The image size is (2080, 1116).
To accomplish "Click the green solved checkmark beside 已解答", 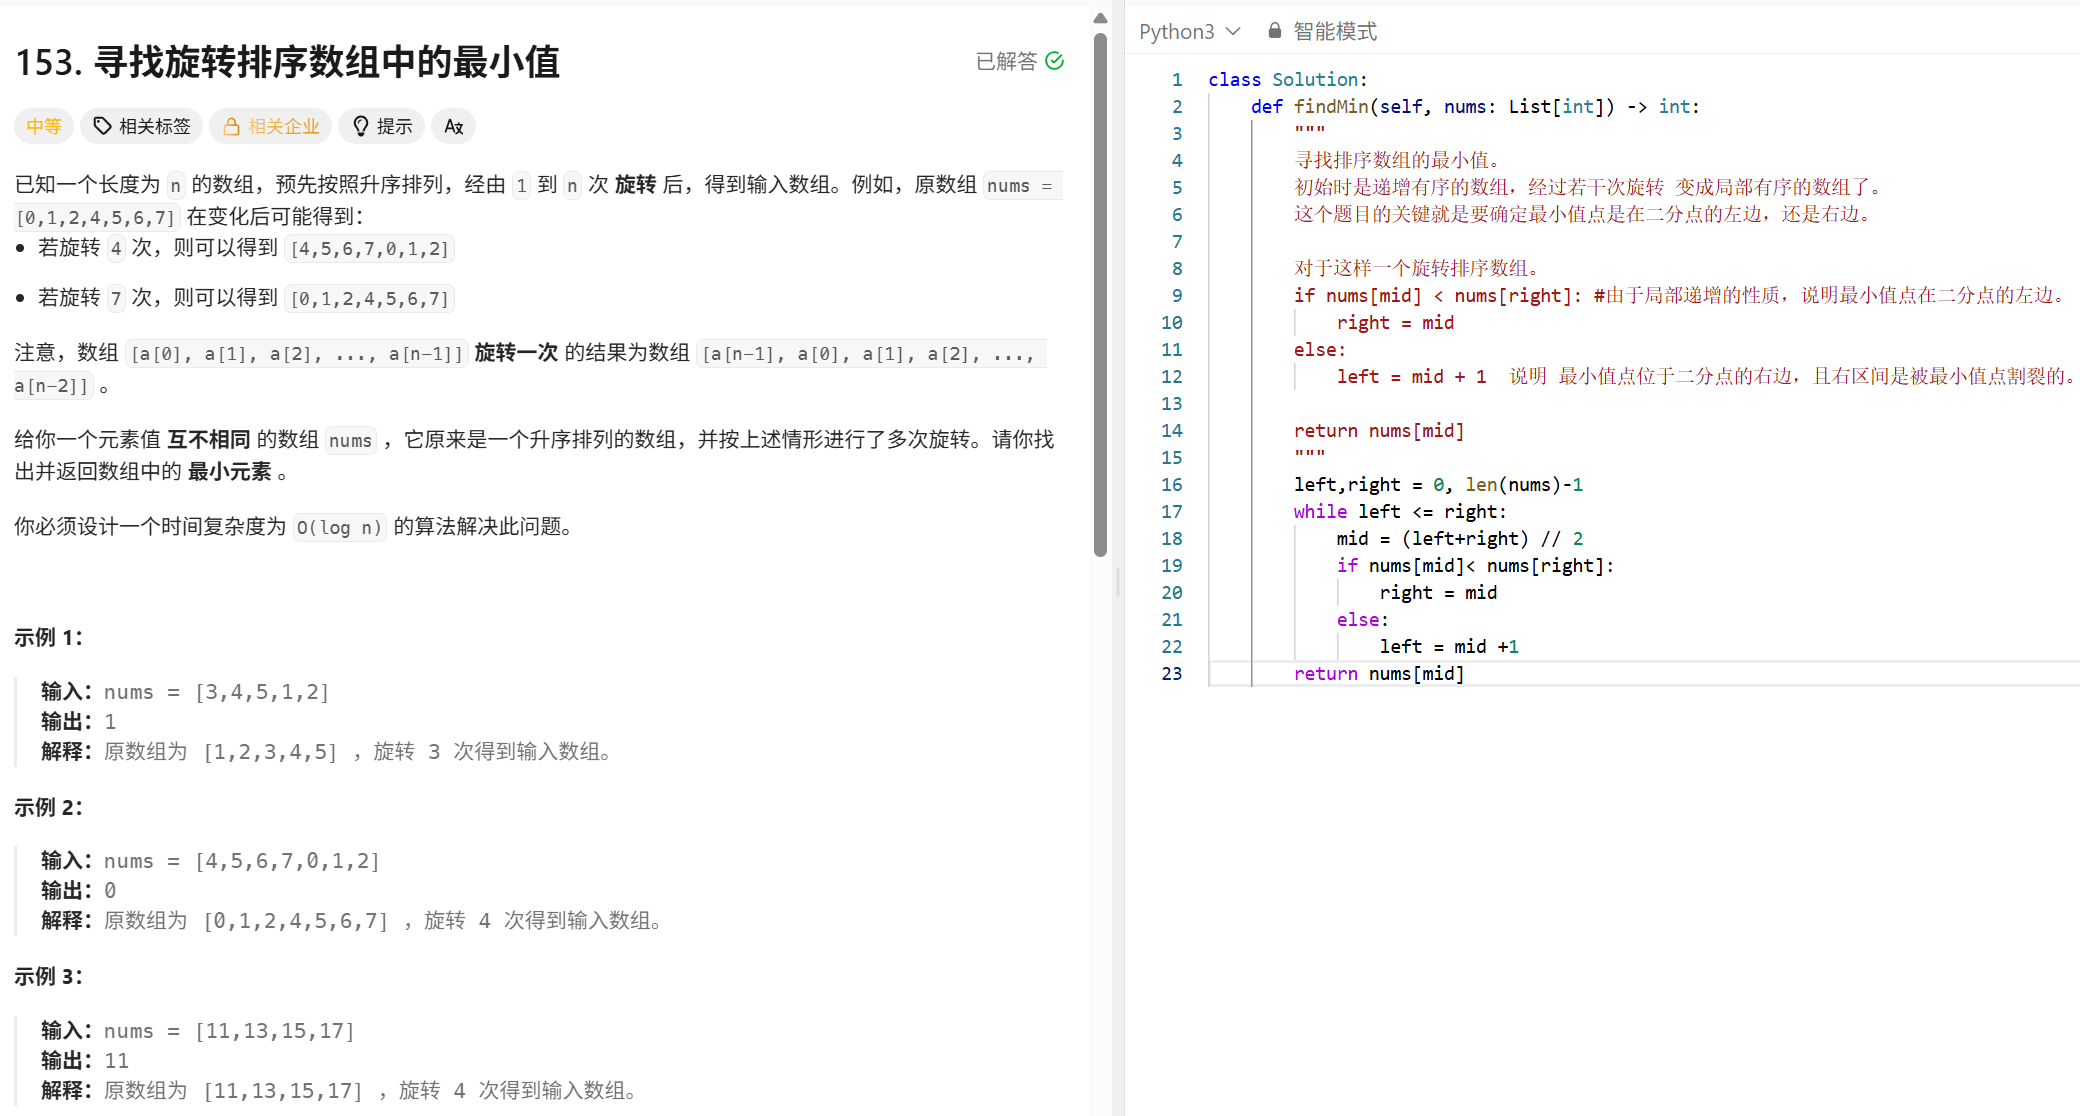I will point(1056,61).
